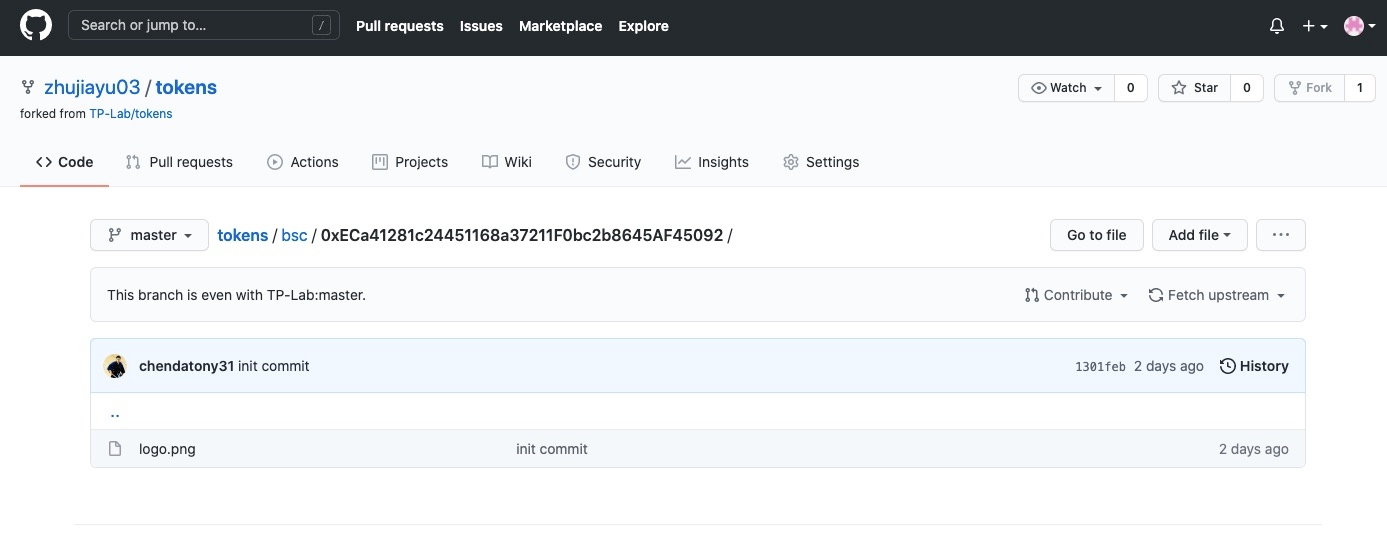
Task: Open the three-dots more options button
Action: point(1280,235)
